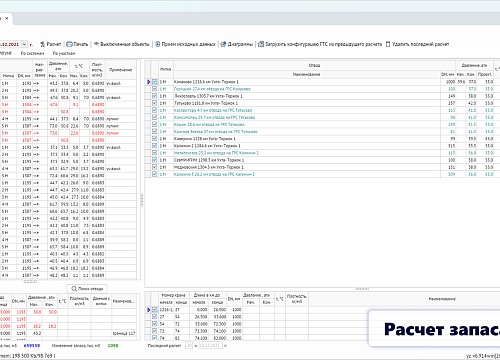
Task: Select the Калинин-3 28.2 км отвода row name
Action: pos(214,174)
